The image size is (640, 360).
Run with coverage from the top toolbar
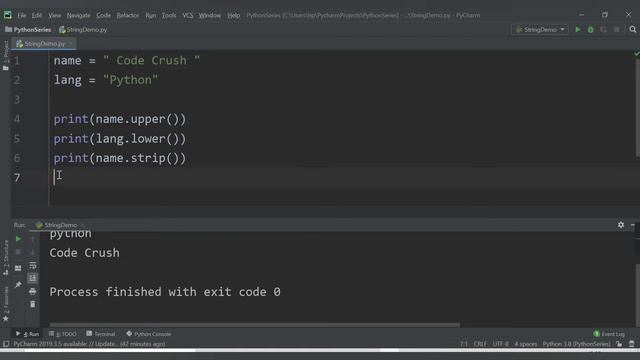pyautogui.click(x=604, y=29)
